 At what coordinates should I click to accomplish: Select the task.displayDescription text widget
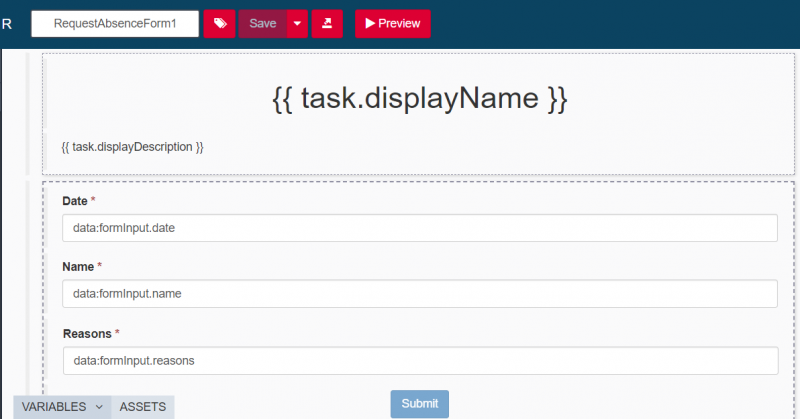132,147
